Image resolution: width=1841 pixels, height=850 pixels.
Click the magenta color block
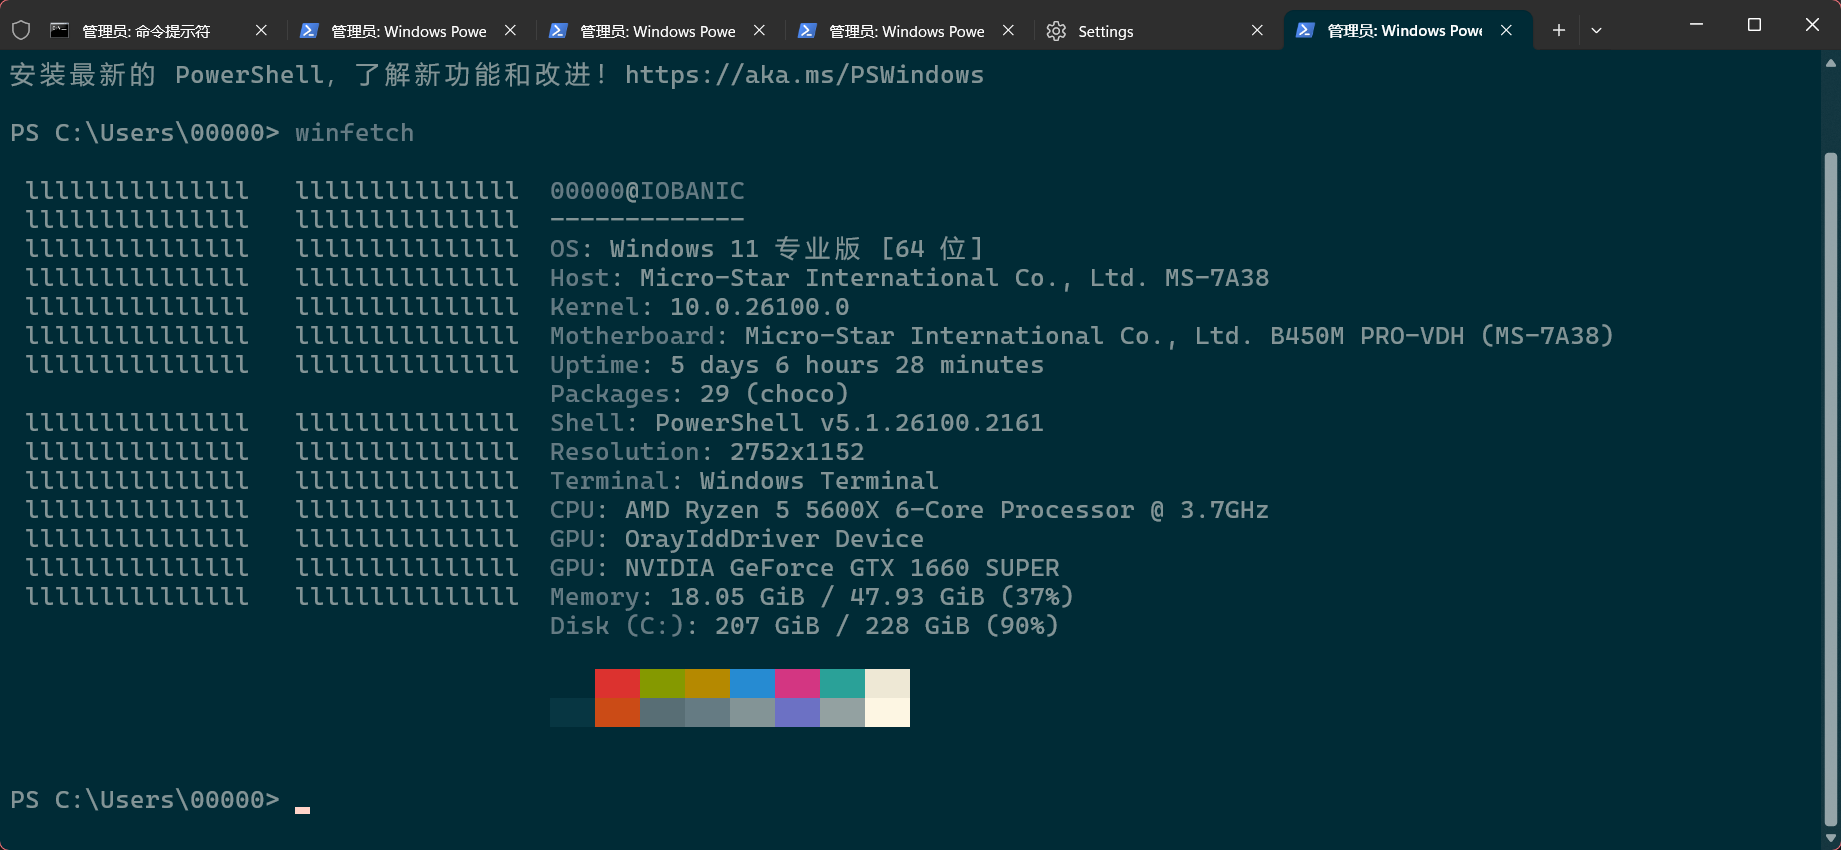pyautogui.click(x=797, y=684)
